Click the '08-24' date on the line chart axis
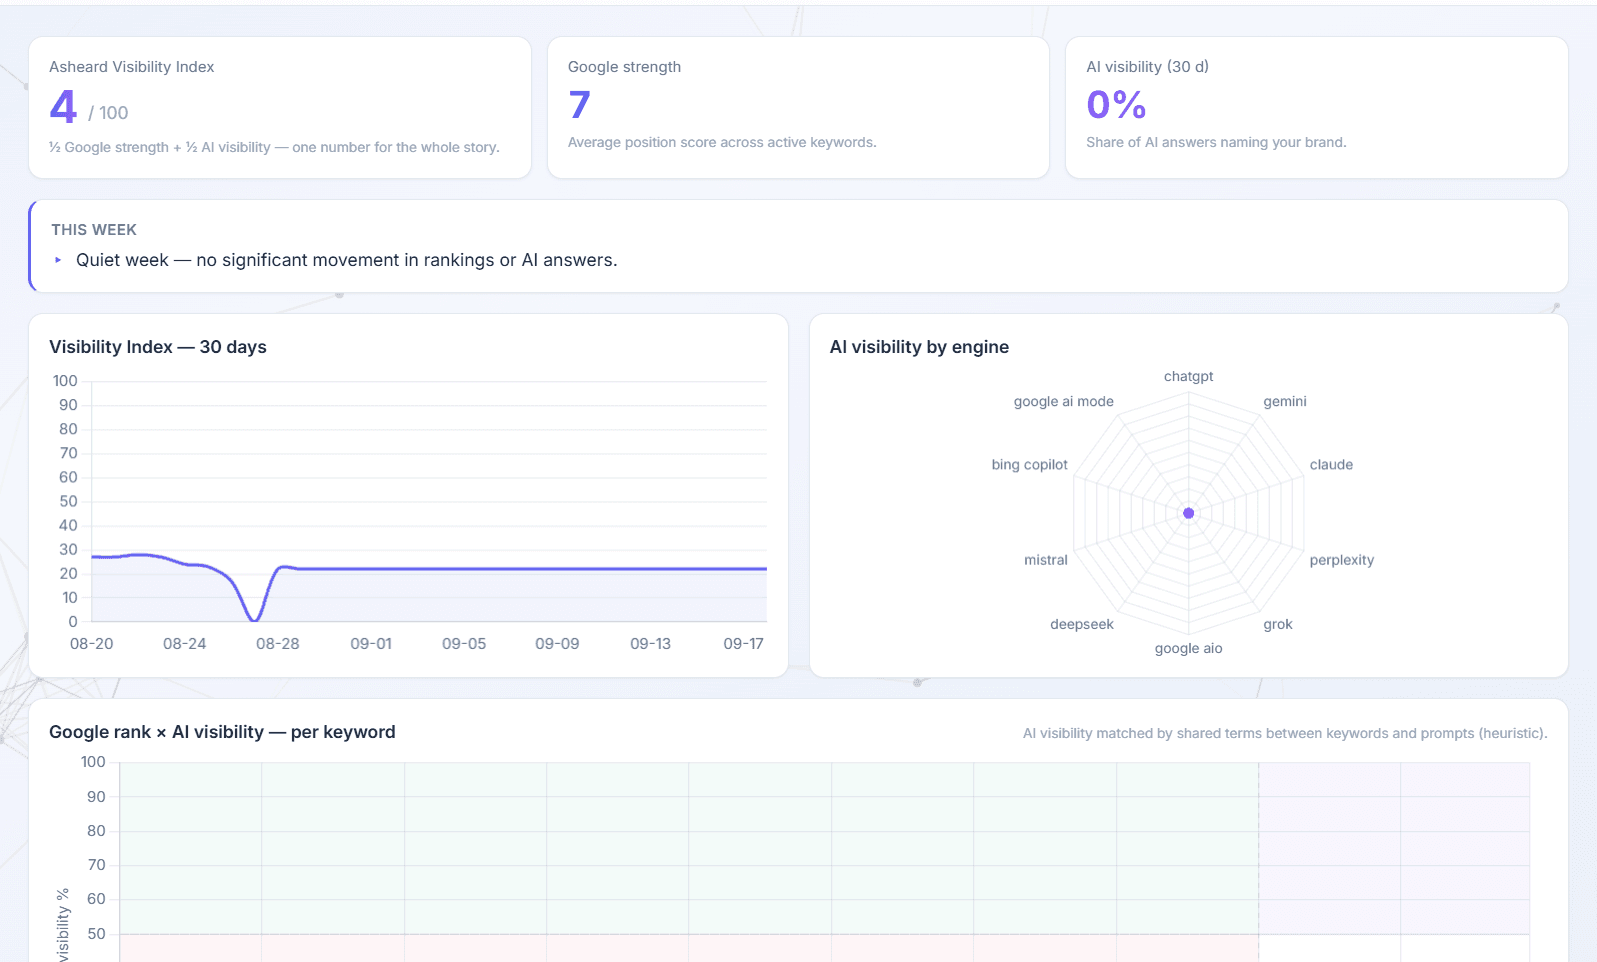 point(185,644)
